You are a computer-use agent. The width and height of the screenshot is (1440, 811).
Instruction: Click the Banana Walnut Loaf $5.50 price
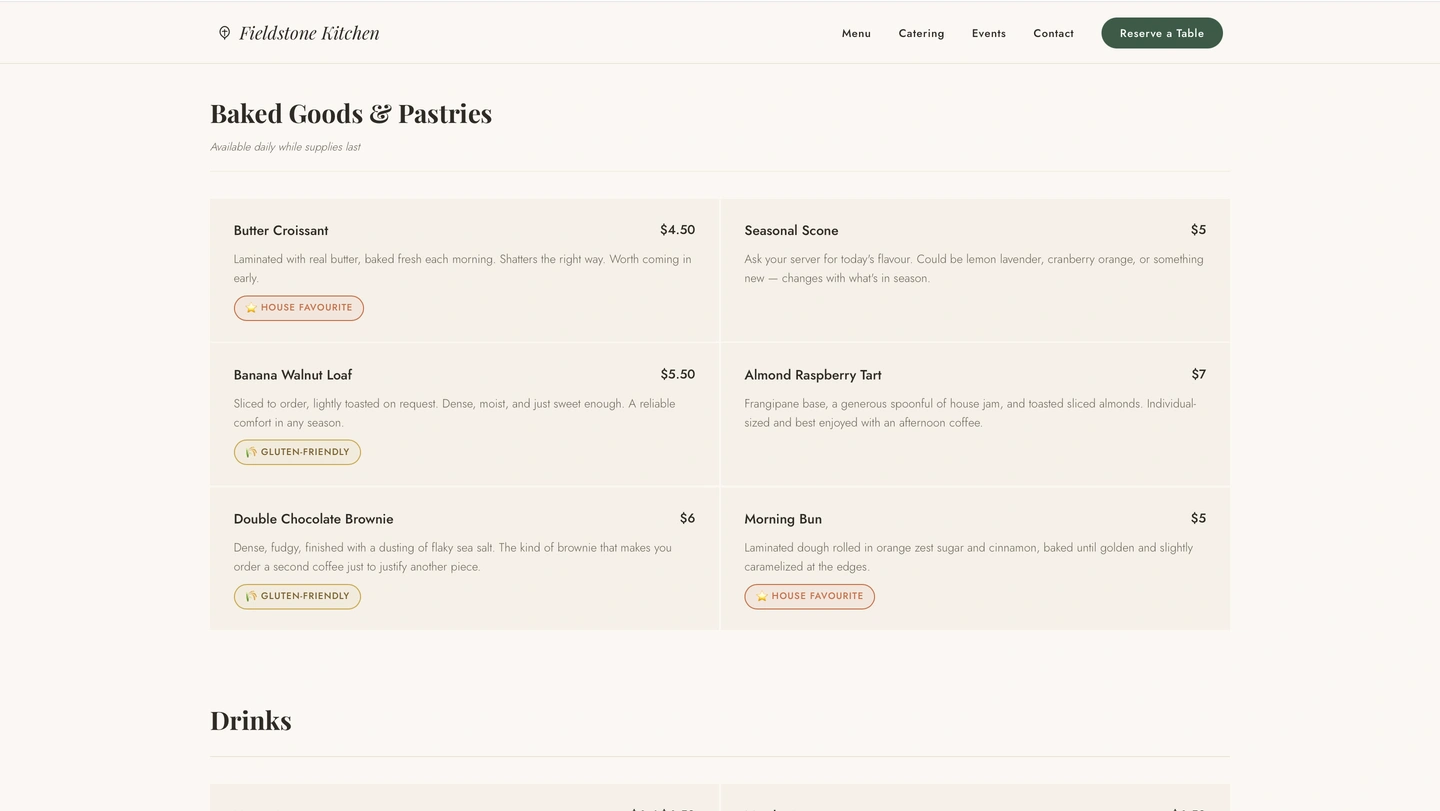click(677, 375)
